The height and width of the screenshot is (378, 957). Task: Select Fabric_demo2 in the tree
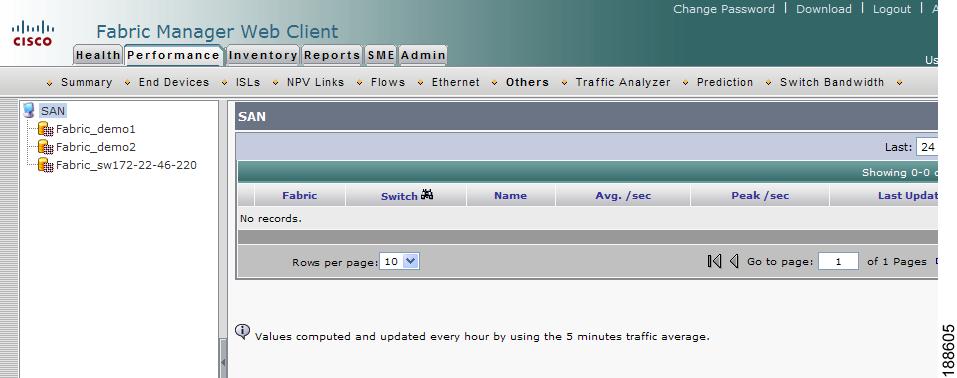coord(95,147)
